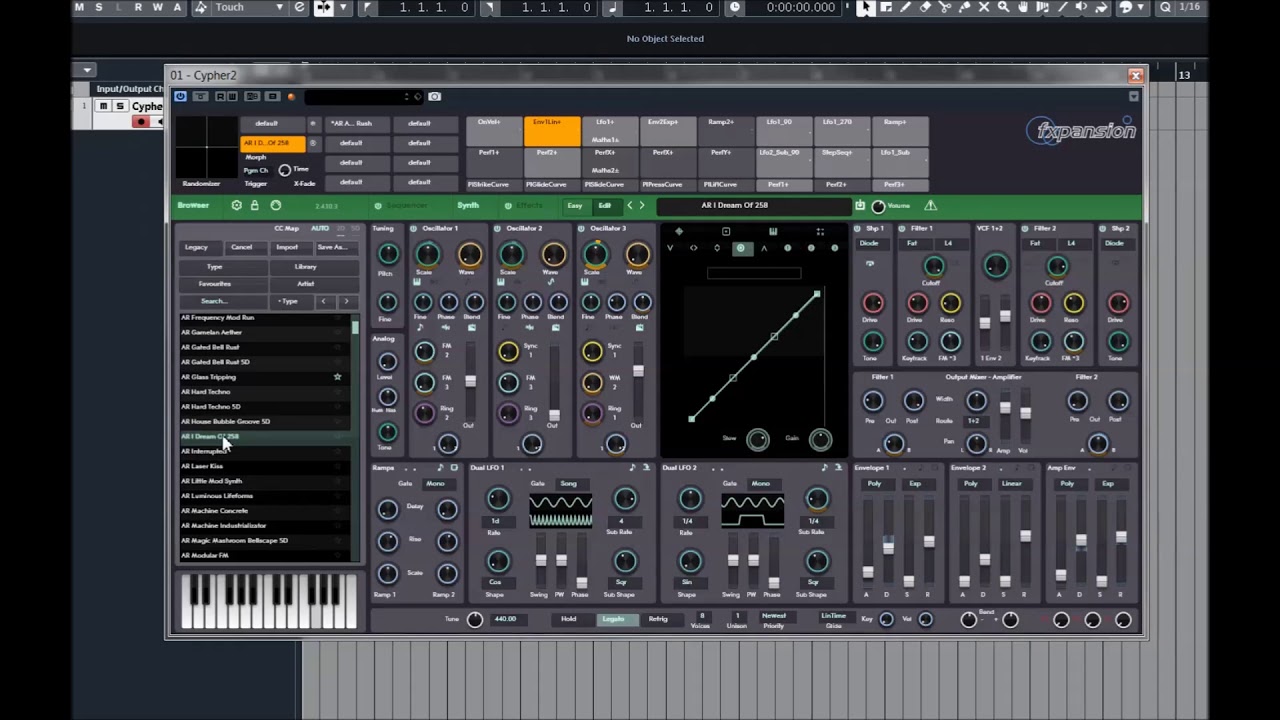Toggle plugin bypass power button in header
Screen dimensions: 1280x720
point(180,97)
